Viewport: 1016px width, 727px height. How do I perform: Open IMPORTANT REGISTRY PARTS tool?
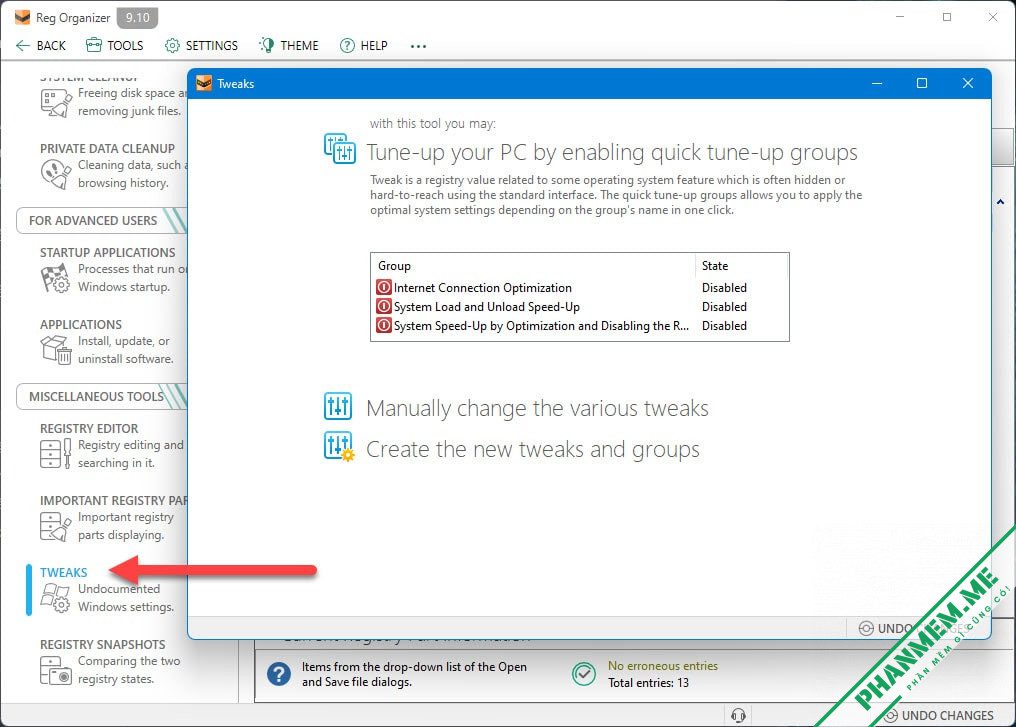[113, 500]
